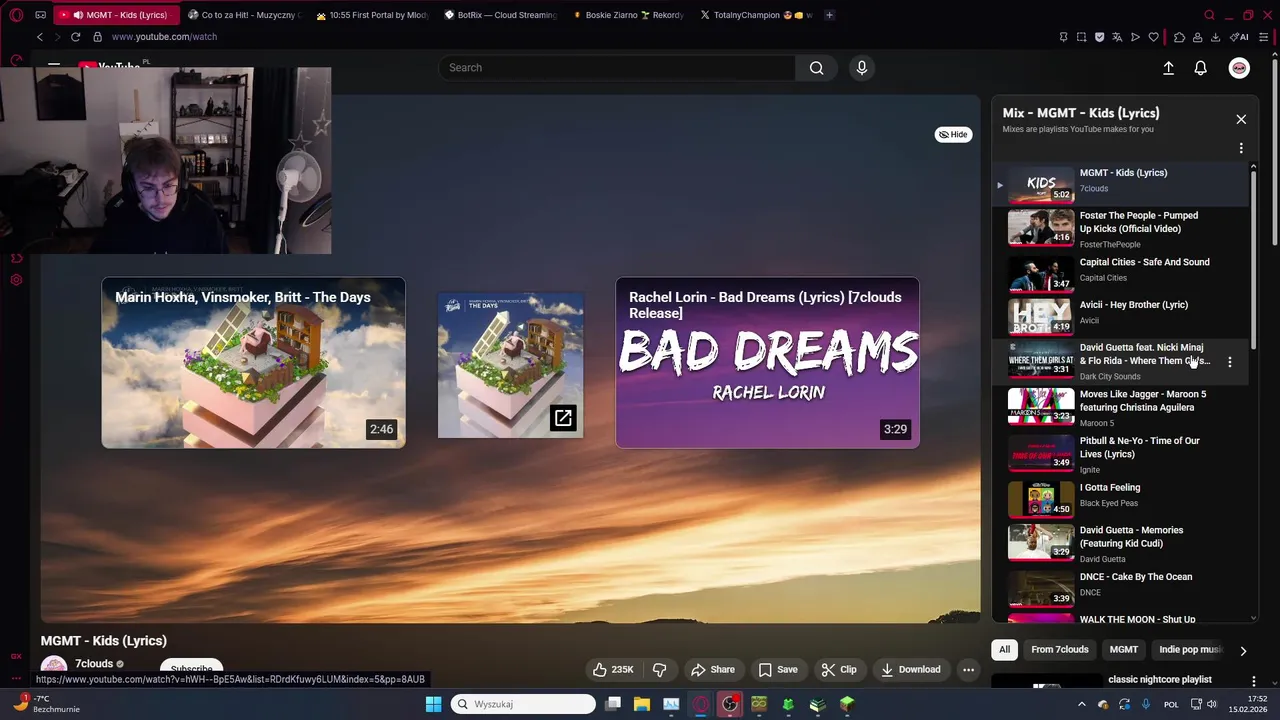Switch to the MGMT - Kids (Lyrics) tab

click(116, 15)
